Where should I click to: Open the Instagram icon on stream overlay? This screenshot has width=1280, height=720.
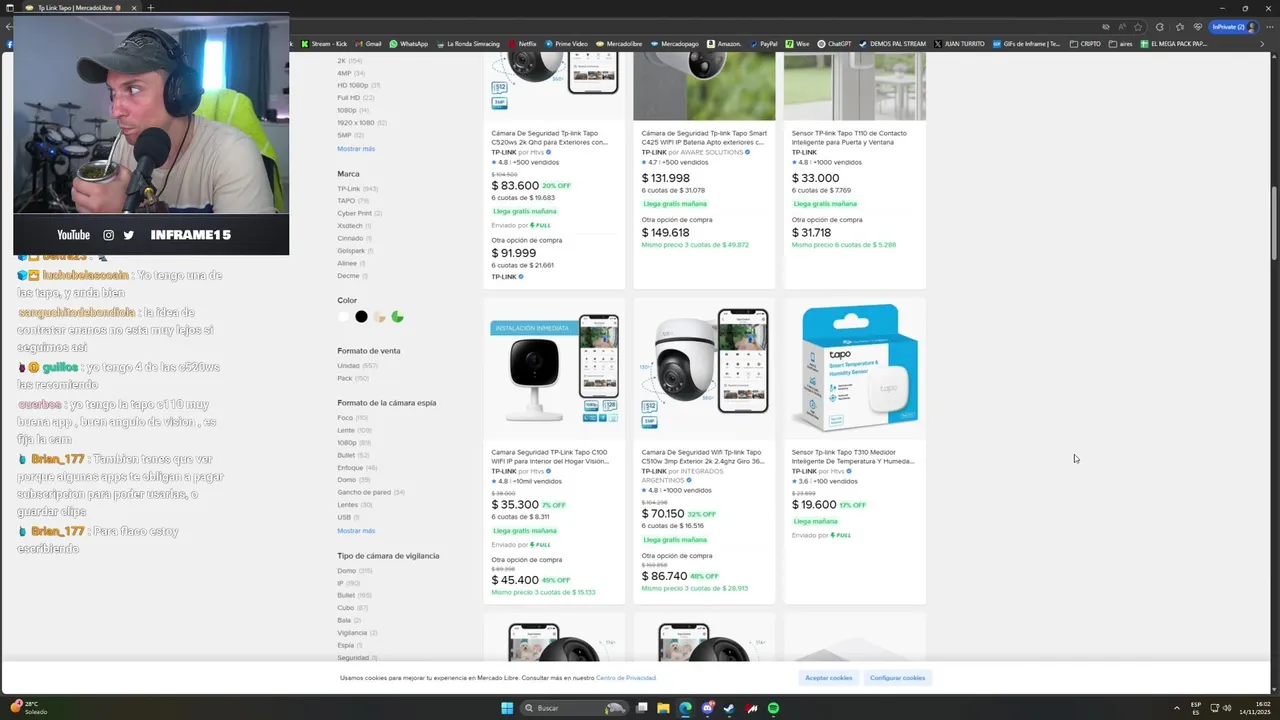108,235
